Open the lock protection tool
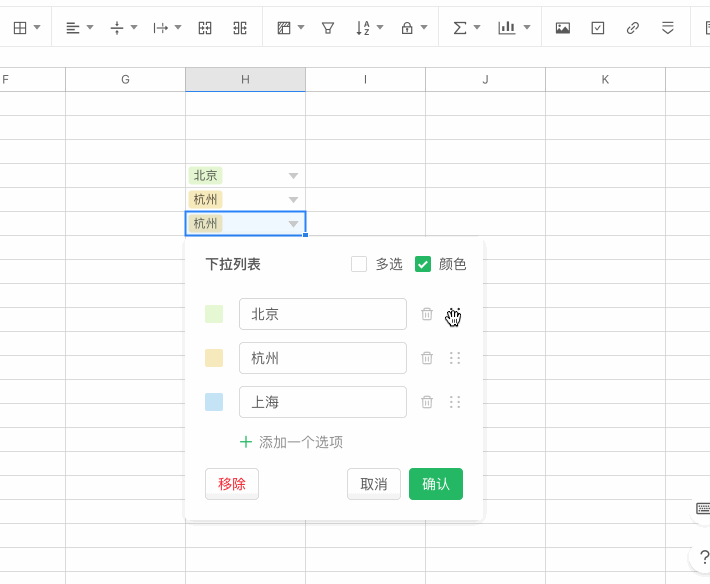710x584 pixels. point(407,28)
